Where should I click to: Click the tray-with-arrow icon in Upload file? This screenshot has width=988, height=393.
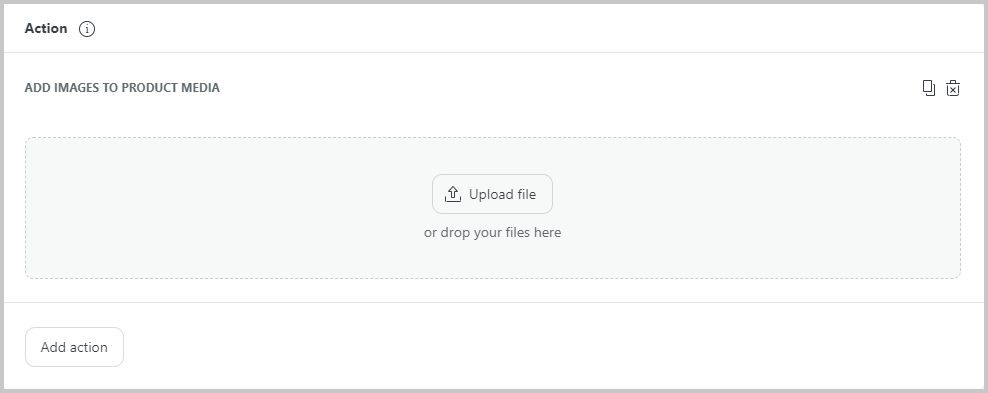pyautogui.click(x=453, y=194)
